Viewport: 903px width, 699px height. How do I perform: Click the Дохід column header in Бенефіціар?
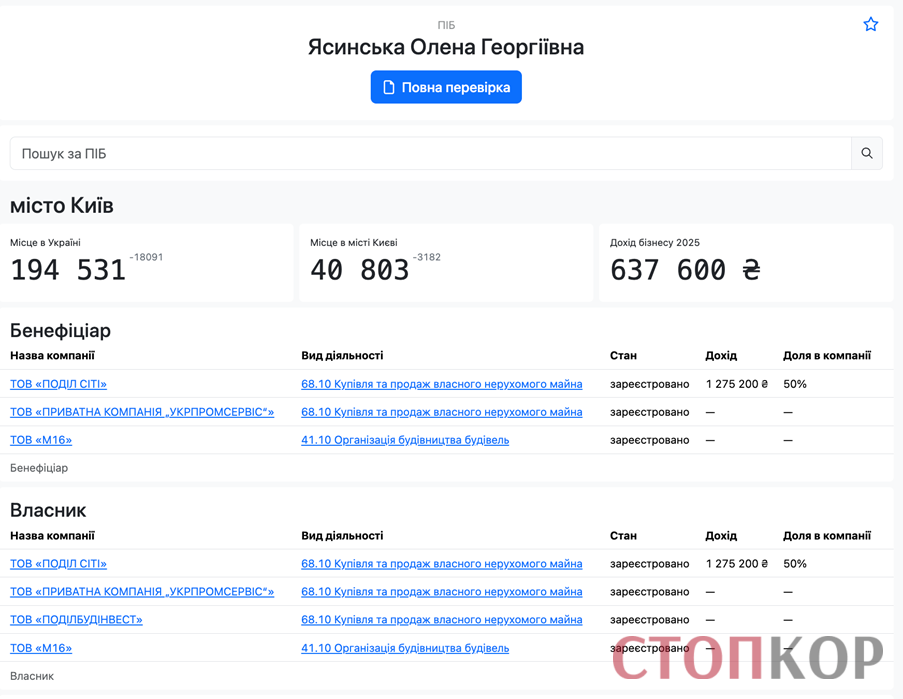click(x=721, y=355)
